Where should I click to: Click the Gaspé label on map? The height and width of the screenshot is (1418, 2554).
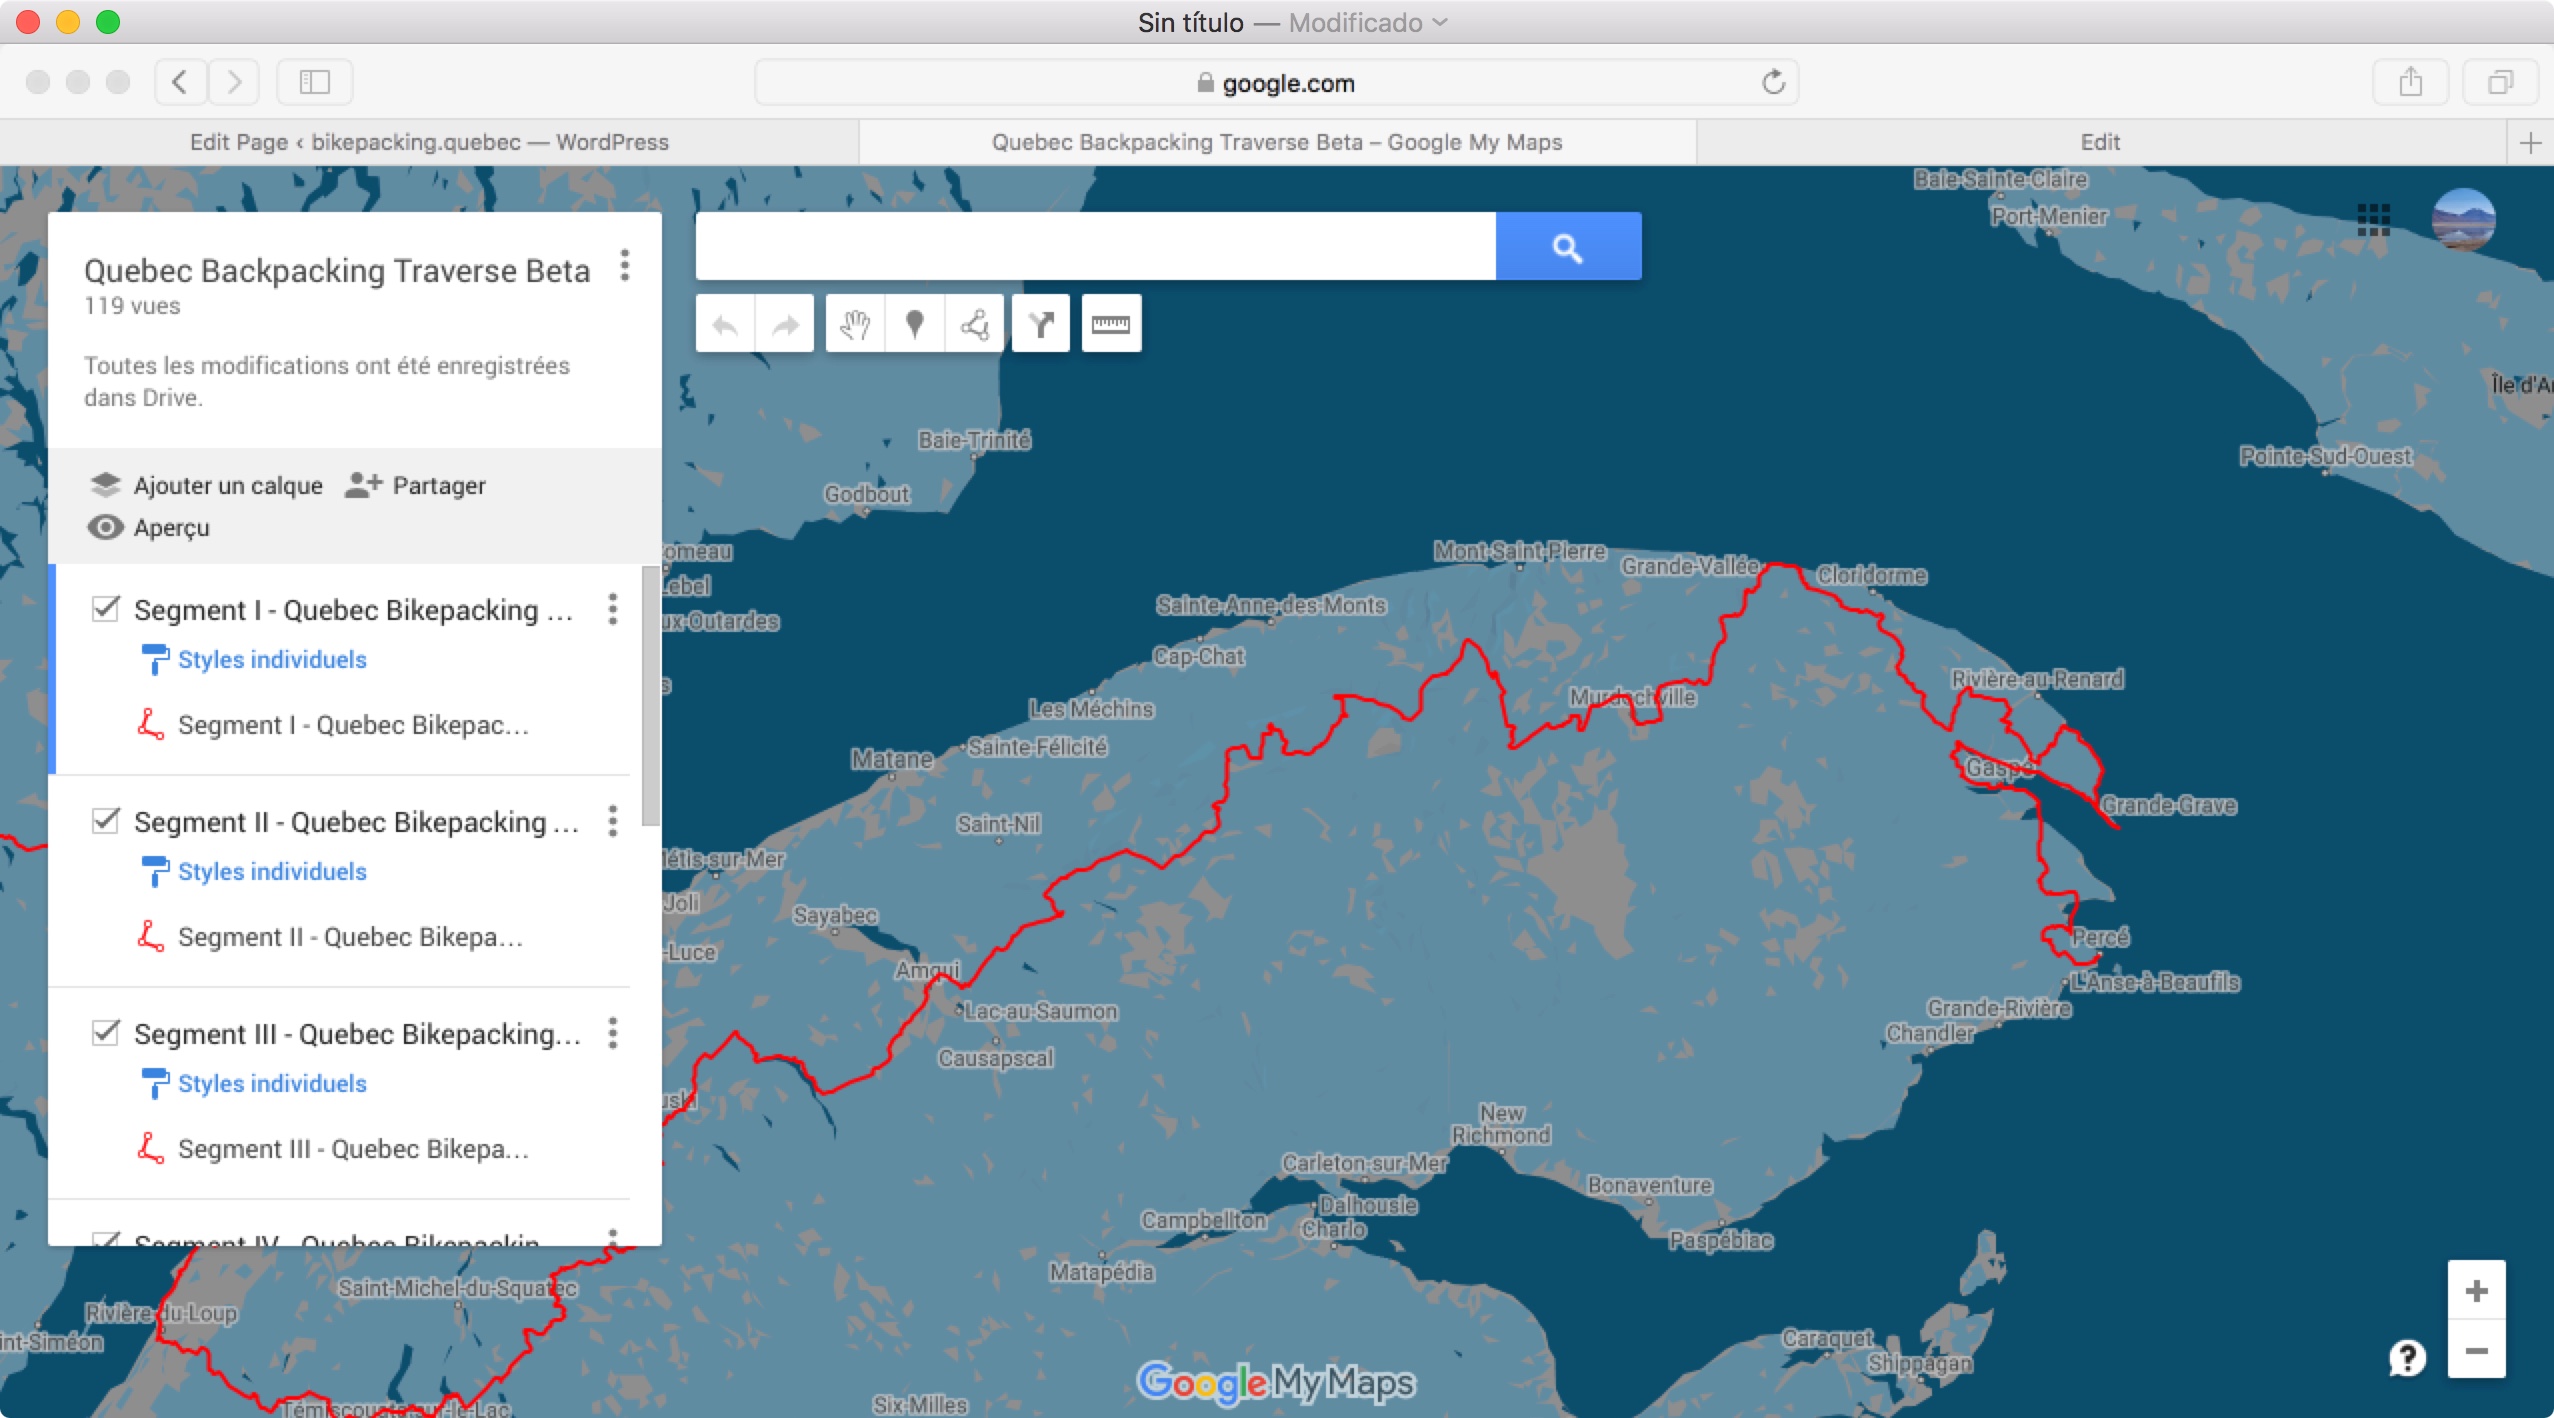1998,768
